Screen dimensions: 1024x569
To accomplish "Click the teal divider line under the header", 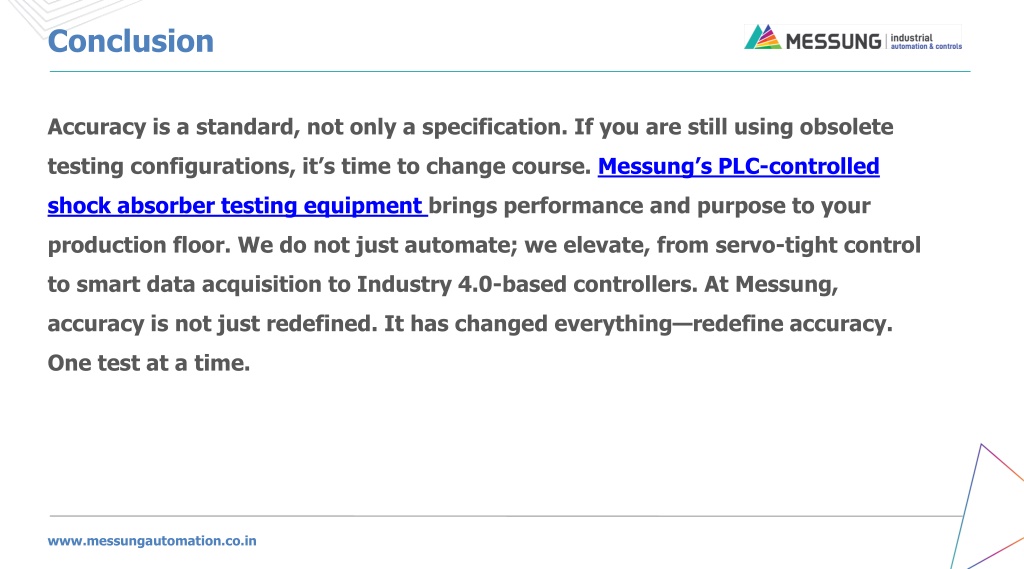I will [x=509, y=71].
